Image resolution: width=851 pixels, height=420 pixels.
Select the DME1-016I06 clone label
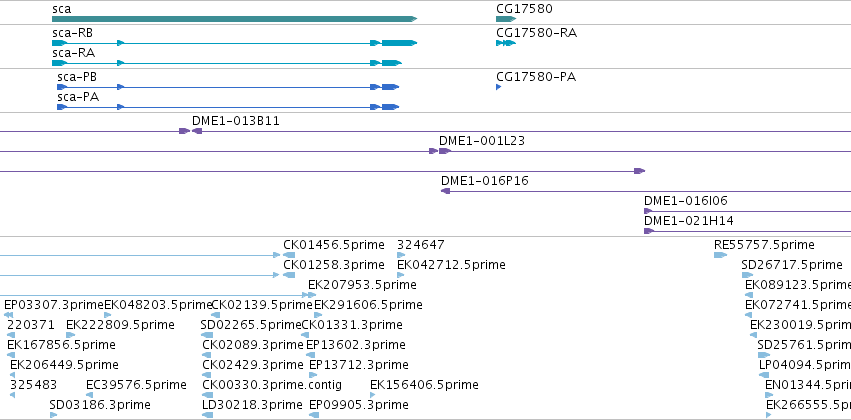685,201
